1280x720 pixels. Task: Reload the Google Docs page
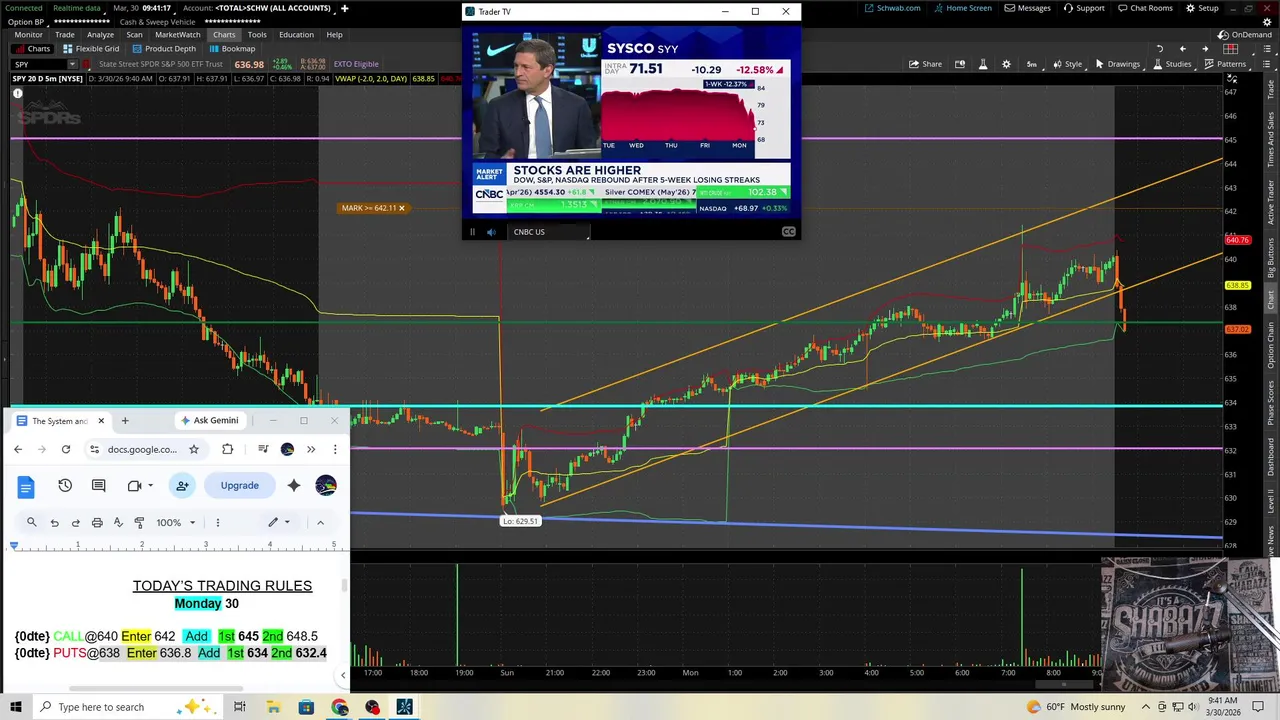pos(65,450)
